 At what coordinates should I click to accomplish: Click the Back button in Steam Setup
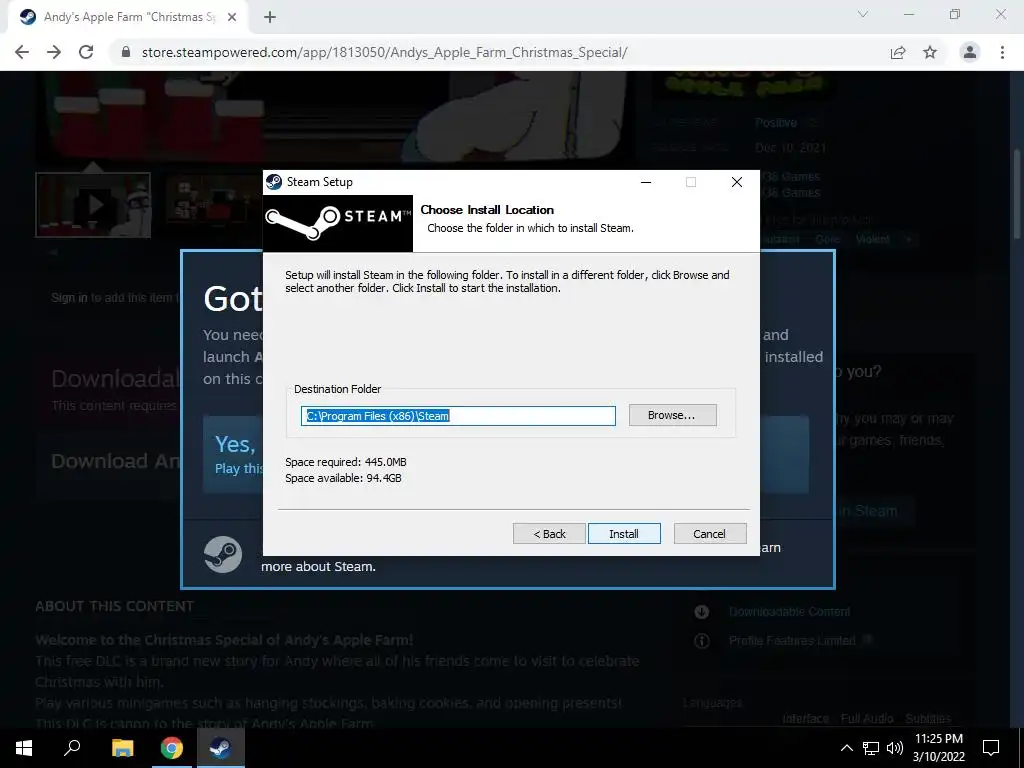point(549,534)
